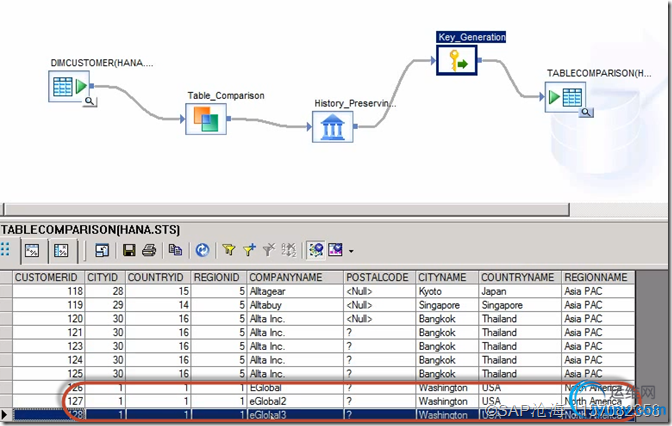Screen dimensions: 672x426
Task: Select customer ID 120 cell
Action: (x=48, y=319)
